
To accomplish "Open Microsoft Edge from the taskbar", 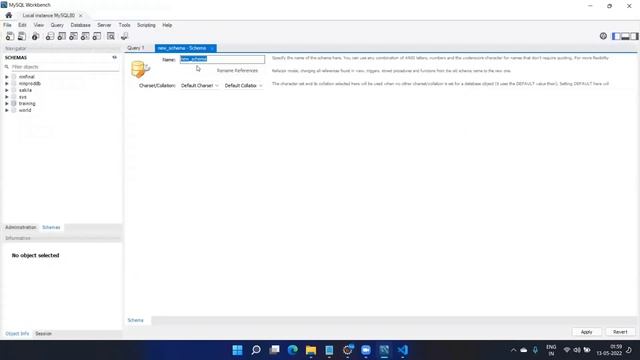I will coord(293,350).
